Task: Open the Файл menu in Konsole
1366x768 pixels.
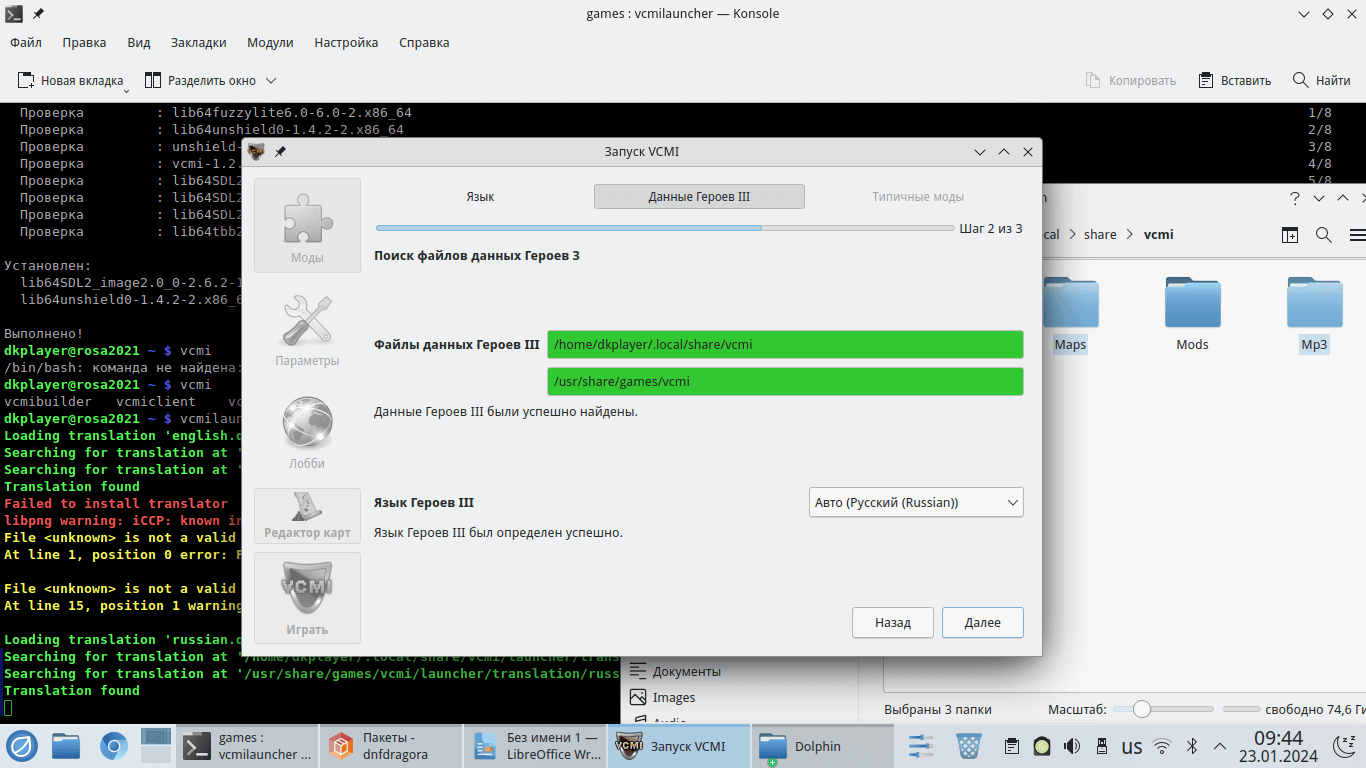Action: (26, 43)
